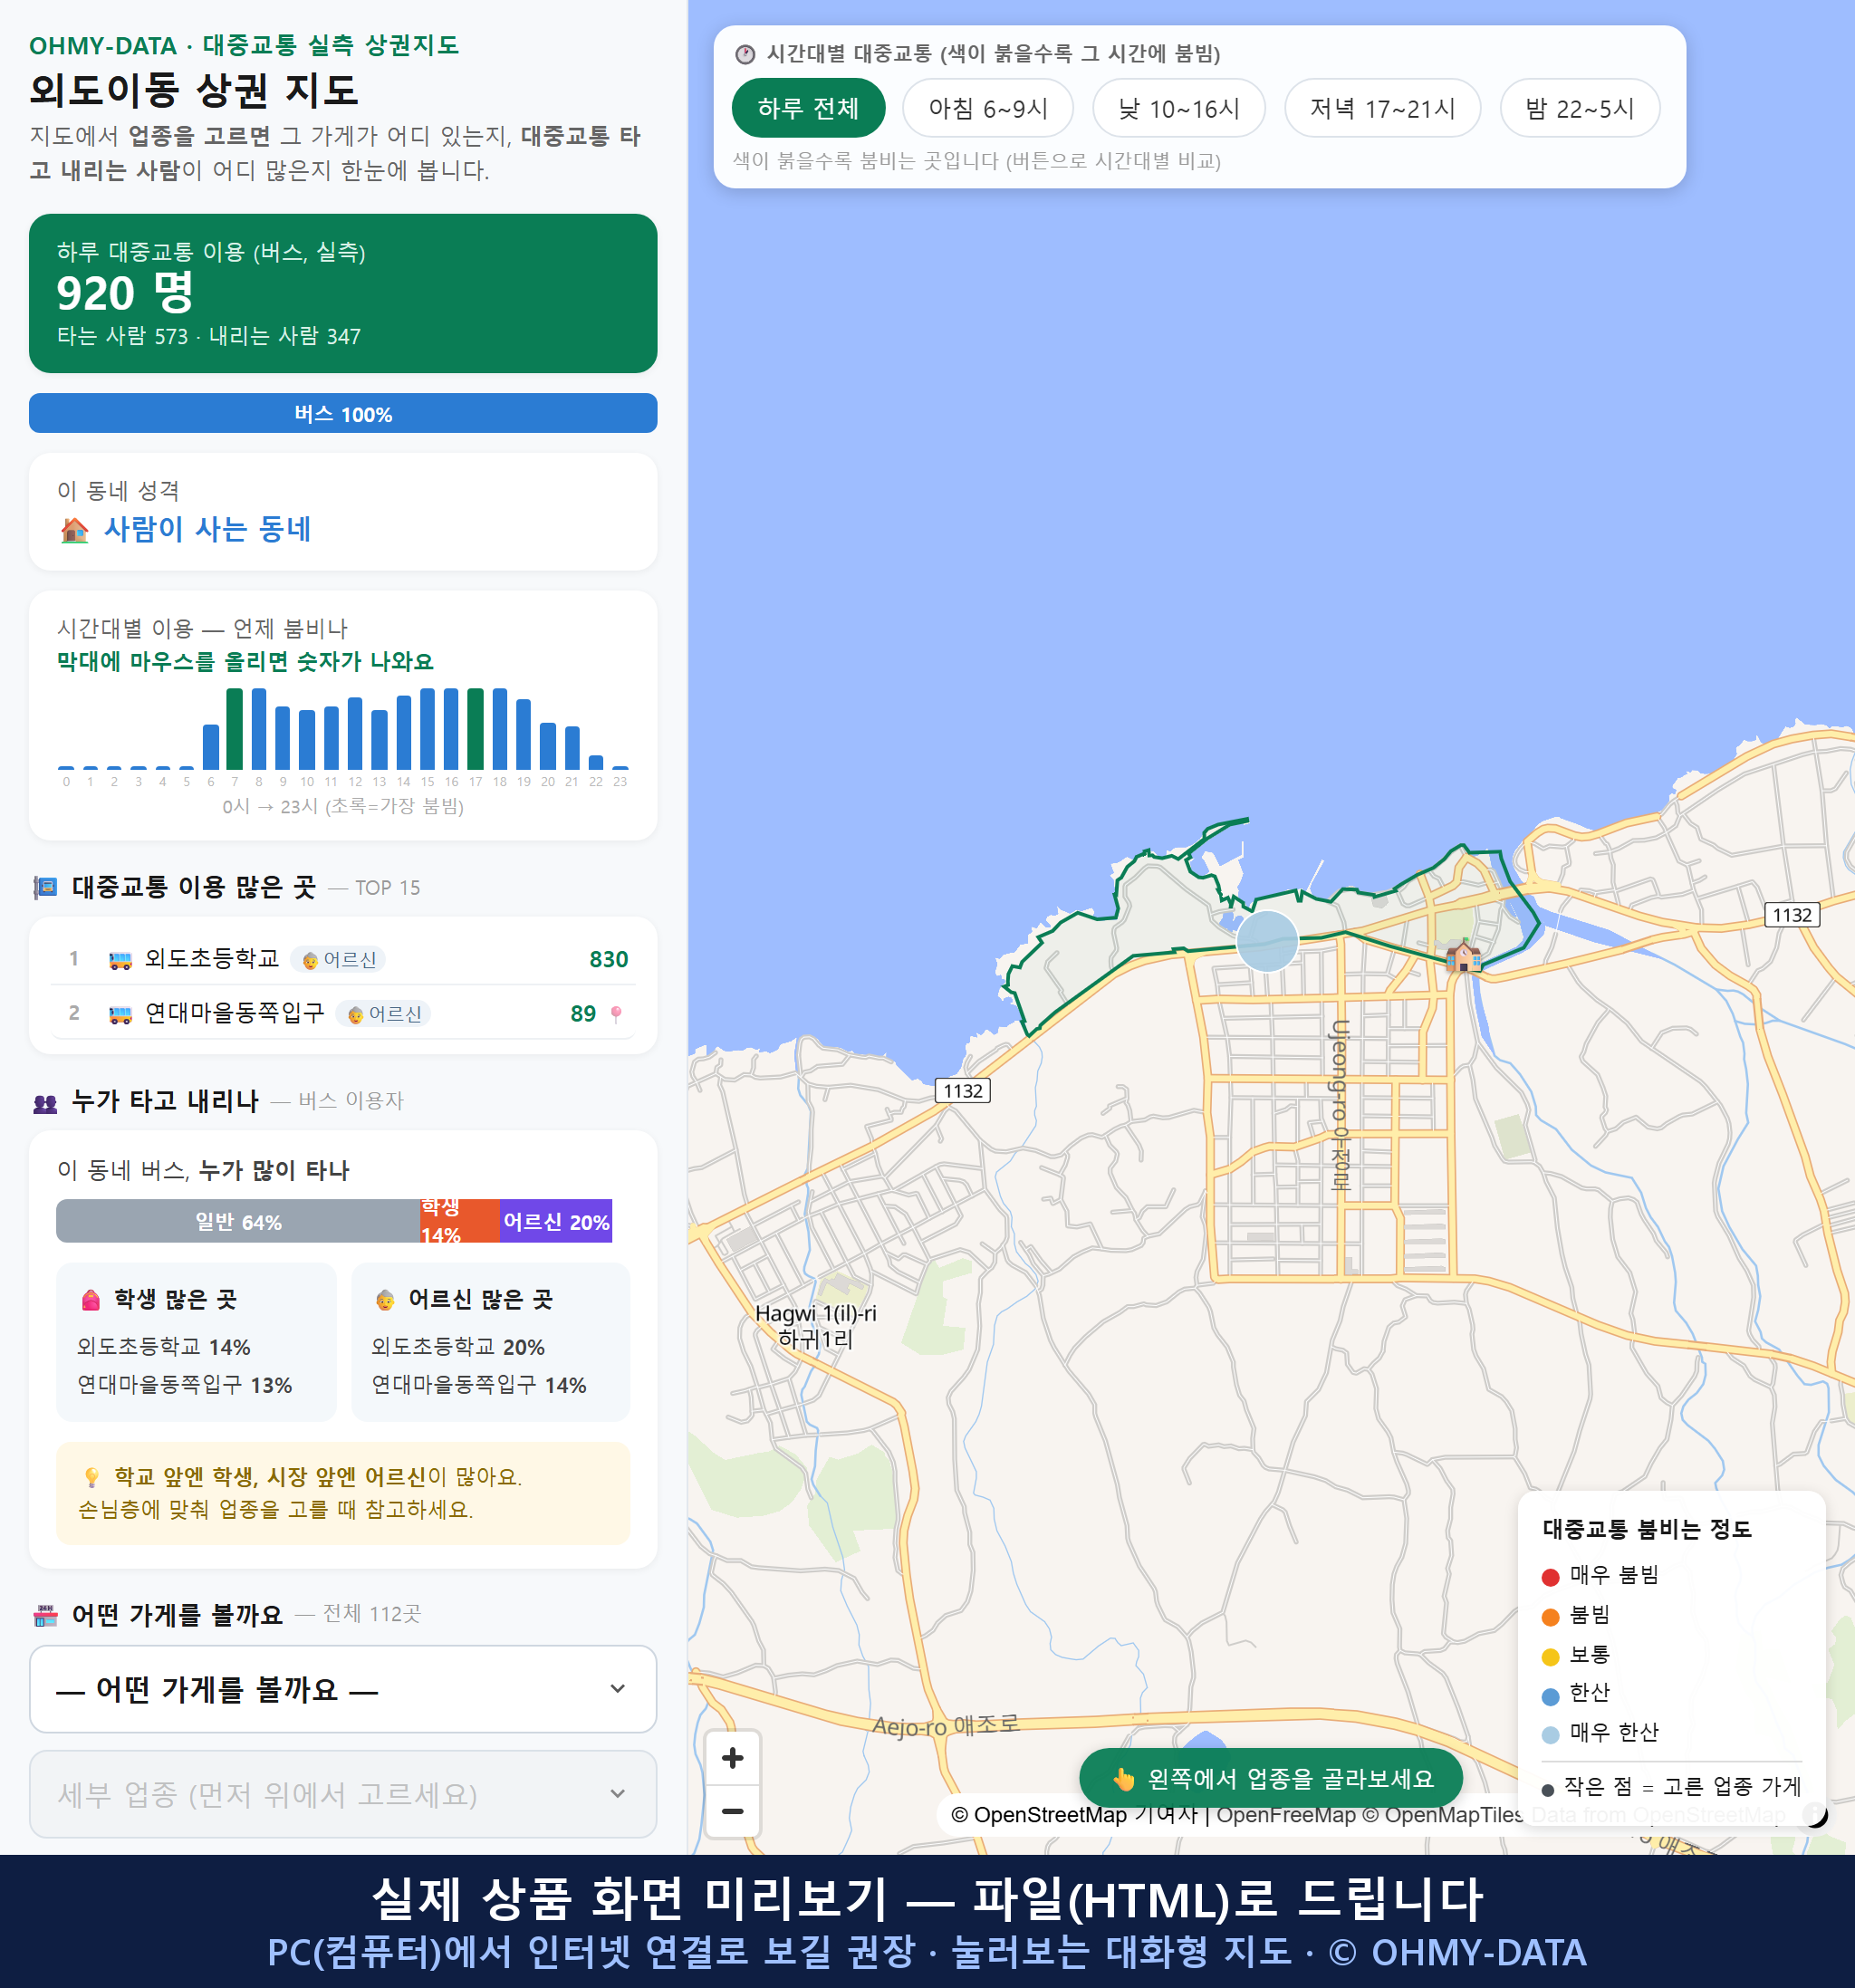Click the 외도초등학교 20% elder entry
1855x1988 pixels.
pos(458,1347)
